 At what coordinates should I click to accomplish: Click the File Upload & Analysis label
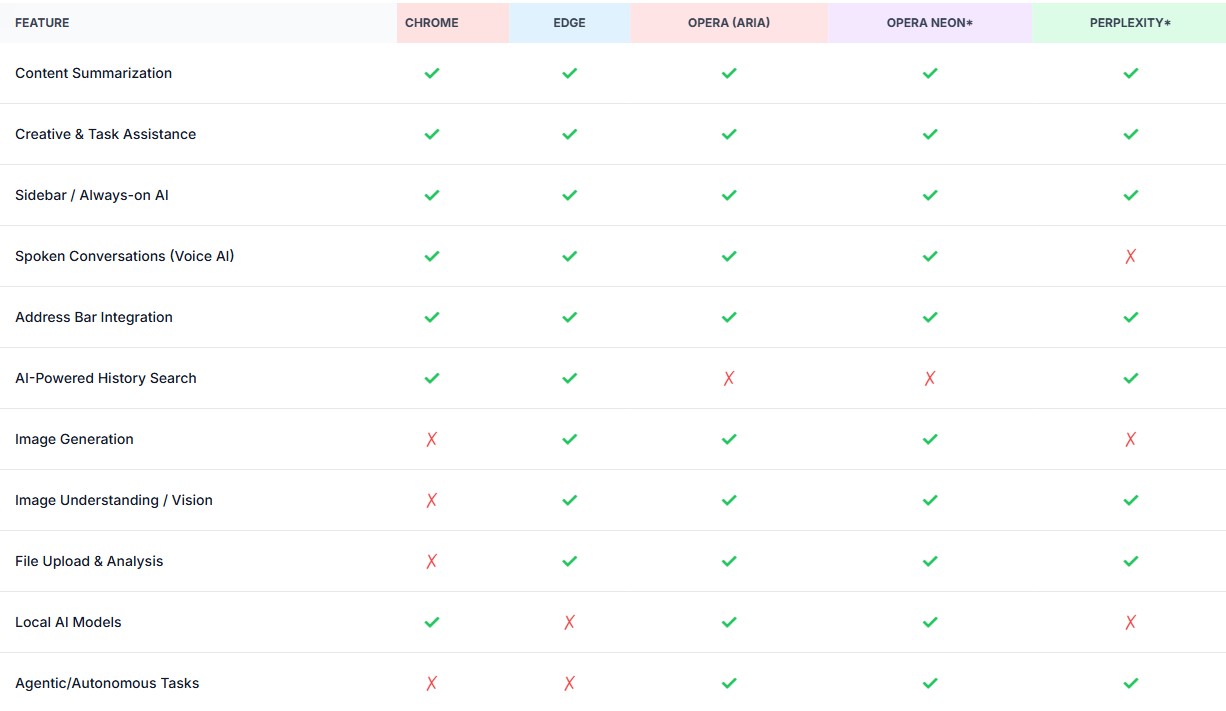(x=89, y=561)
